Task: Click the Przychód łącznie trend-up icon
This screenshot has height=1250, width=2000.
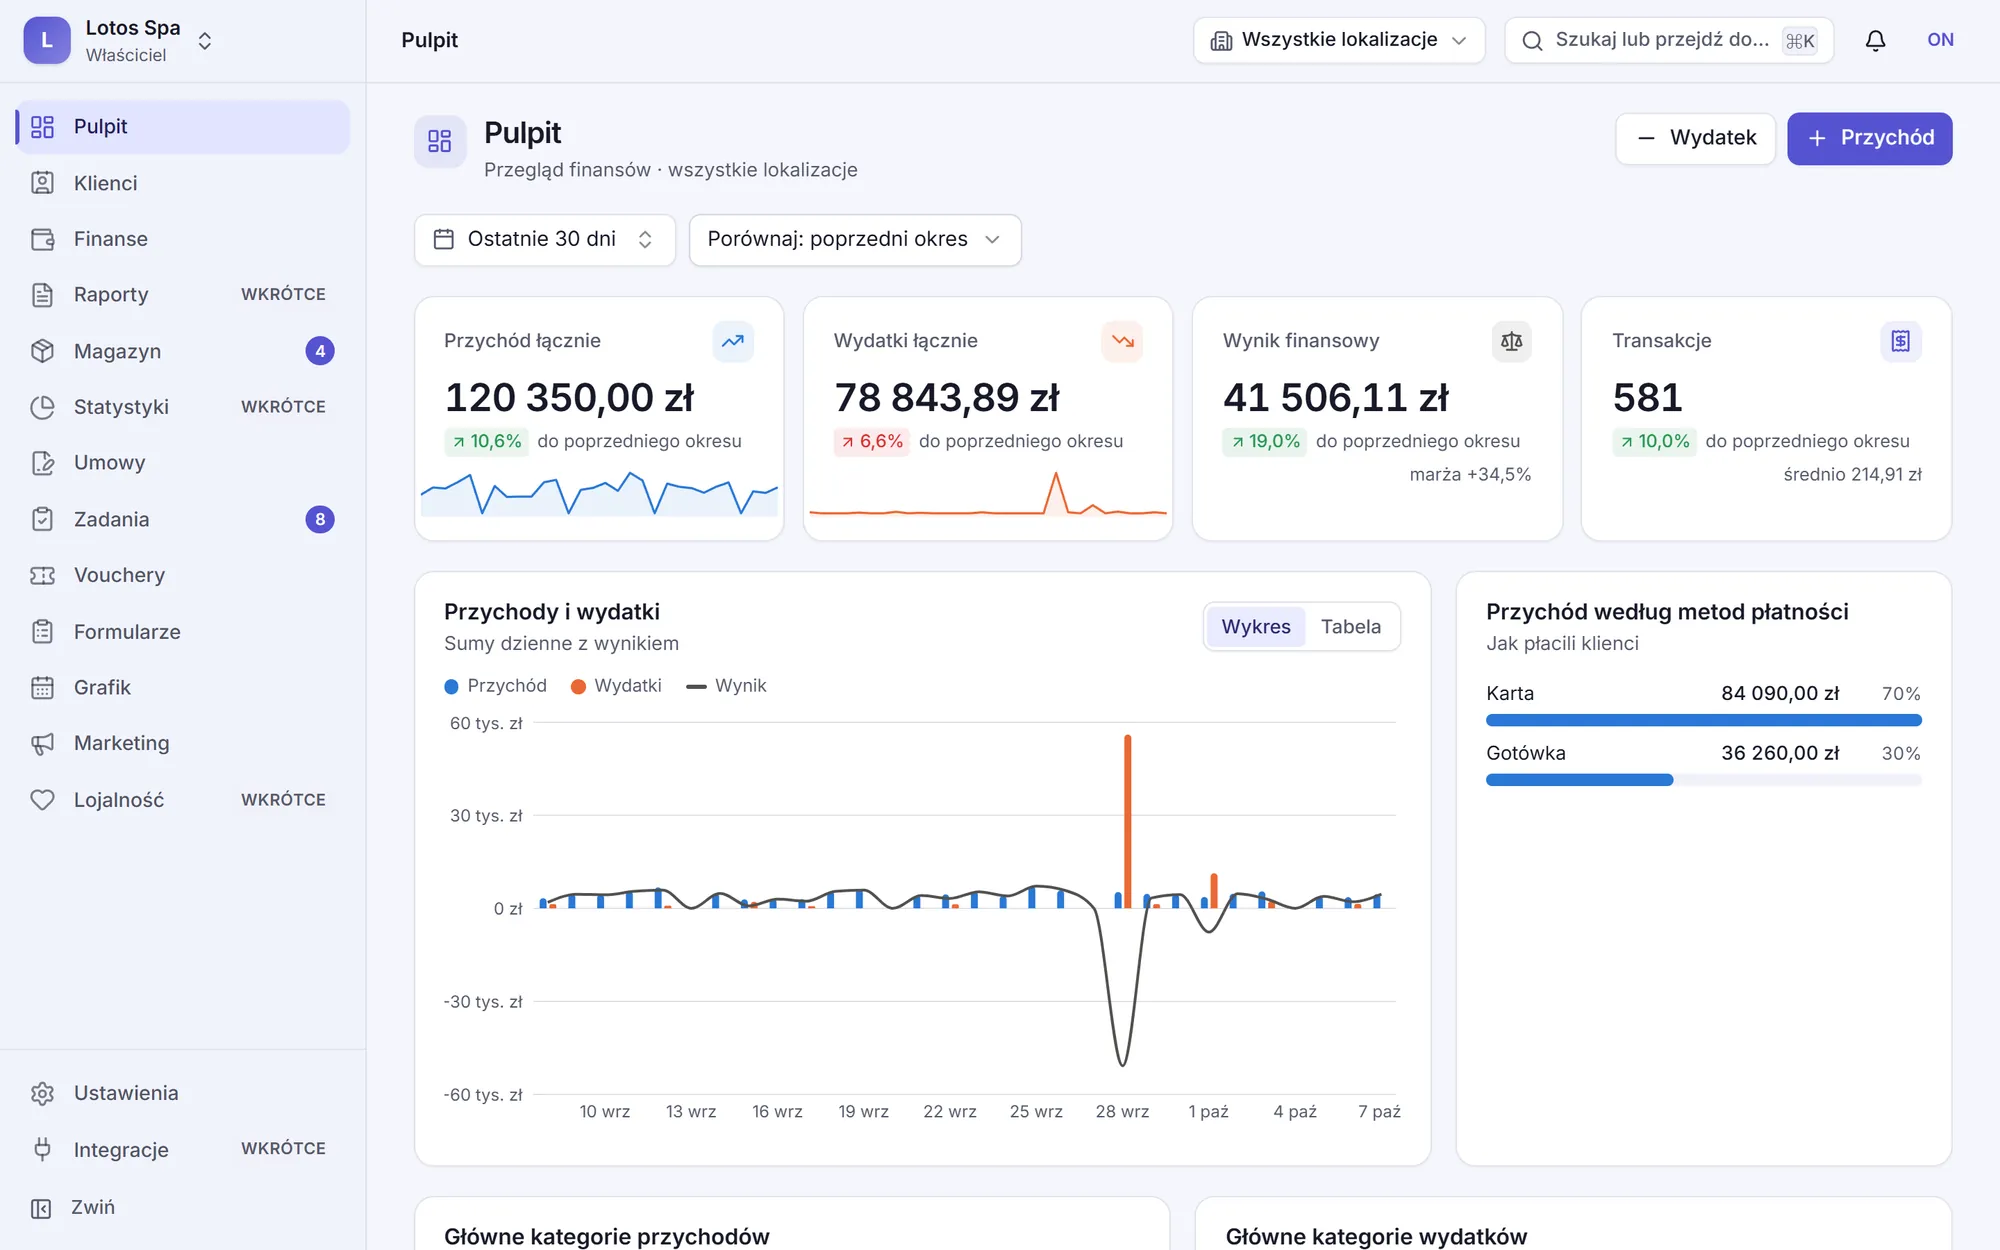Action: coord(733,341)
